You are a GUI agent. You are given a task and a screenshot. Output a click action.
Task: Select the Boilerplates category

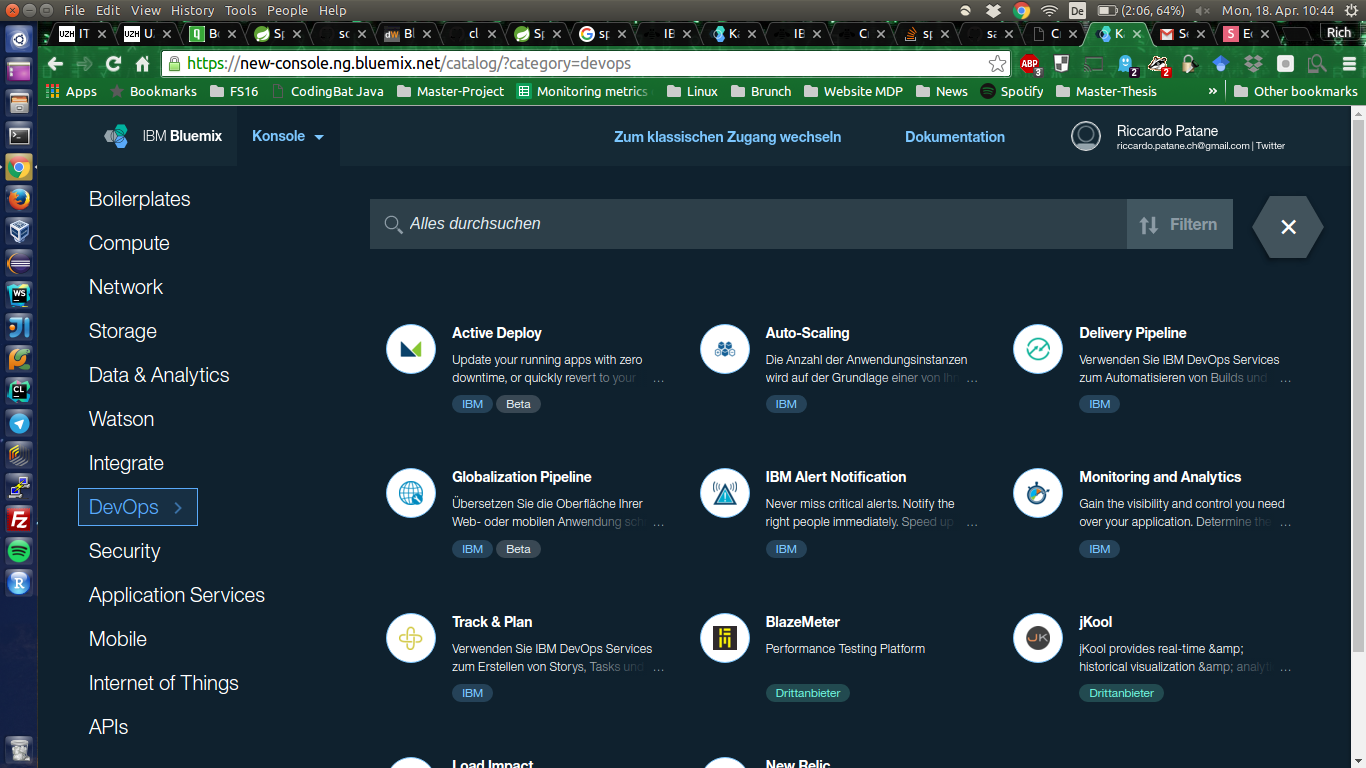(x=140, y=199)
